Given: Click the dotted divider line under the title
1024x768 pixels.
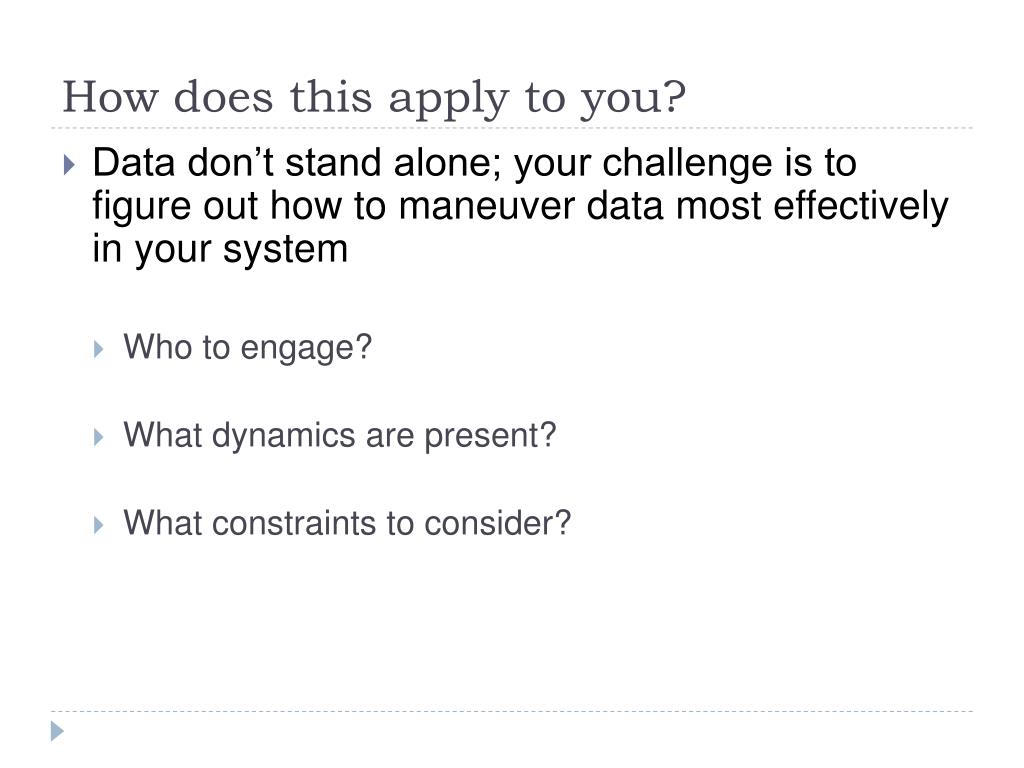Looking at the screenshot, I should 512,128.
